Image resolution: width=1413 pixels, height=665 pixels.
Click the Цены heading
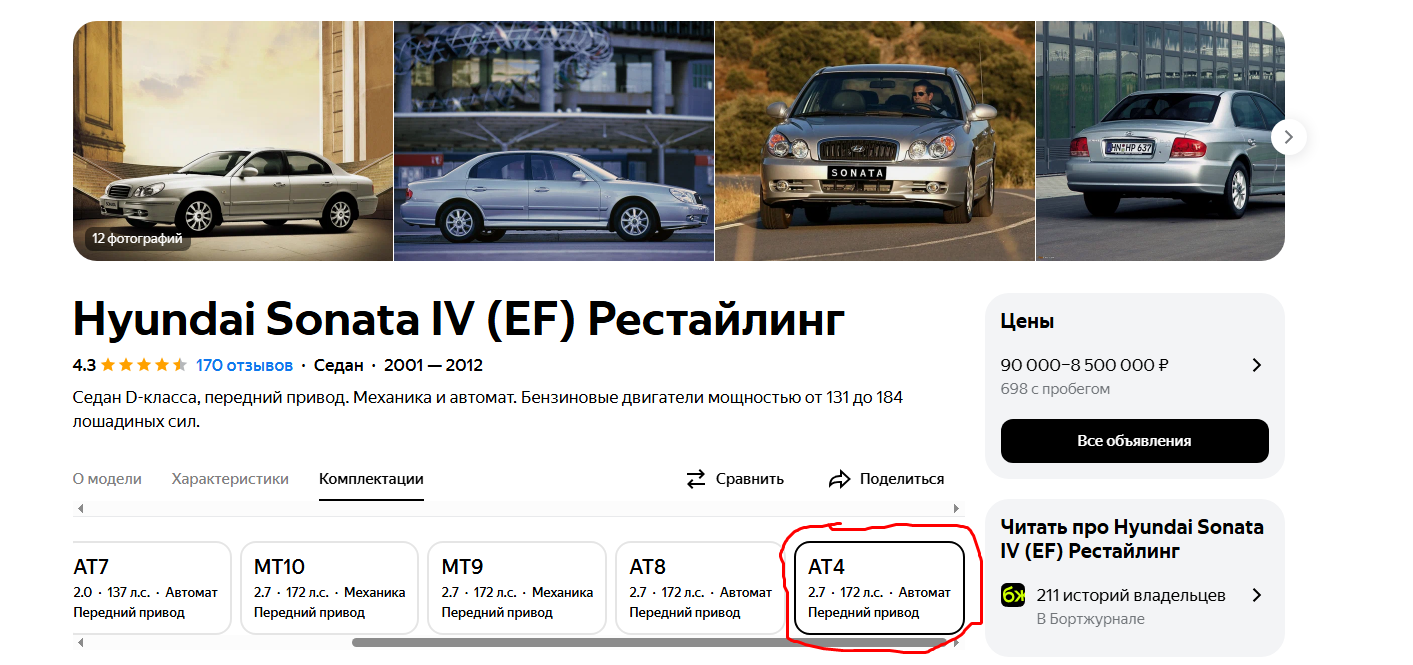1028,321
